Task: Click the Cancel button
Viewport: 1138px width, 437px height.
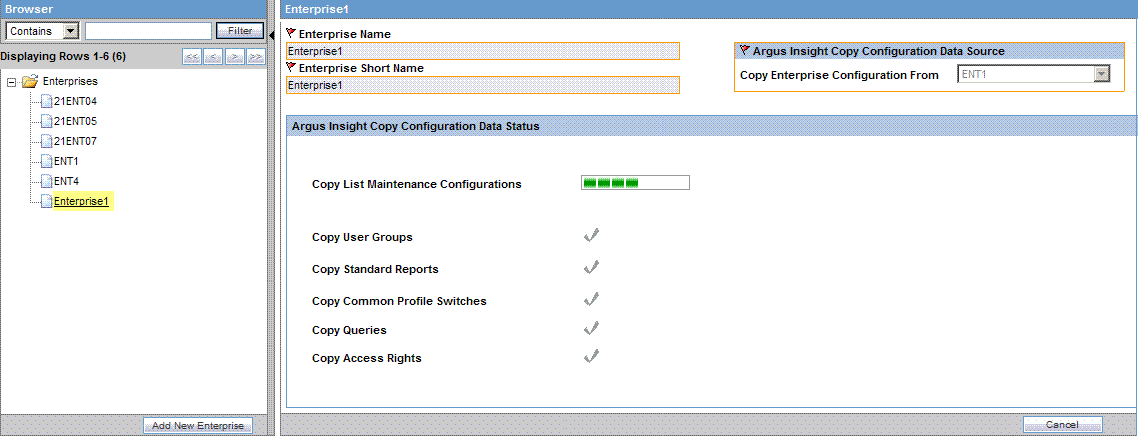Action: point(1063,425)
